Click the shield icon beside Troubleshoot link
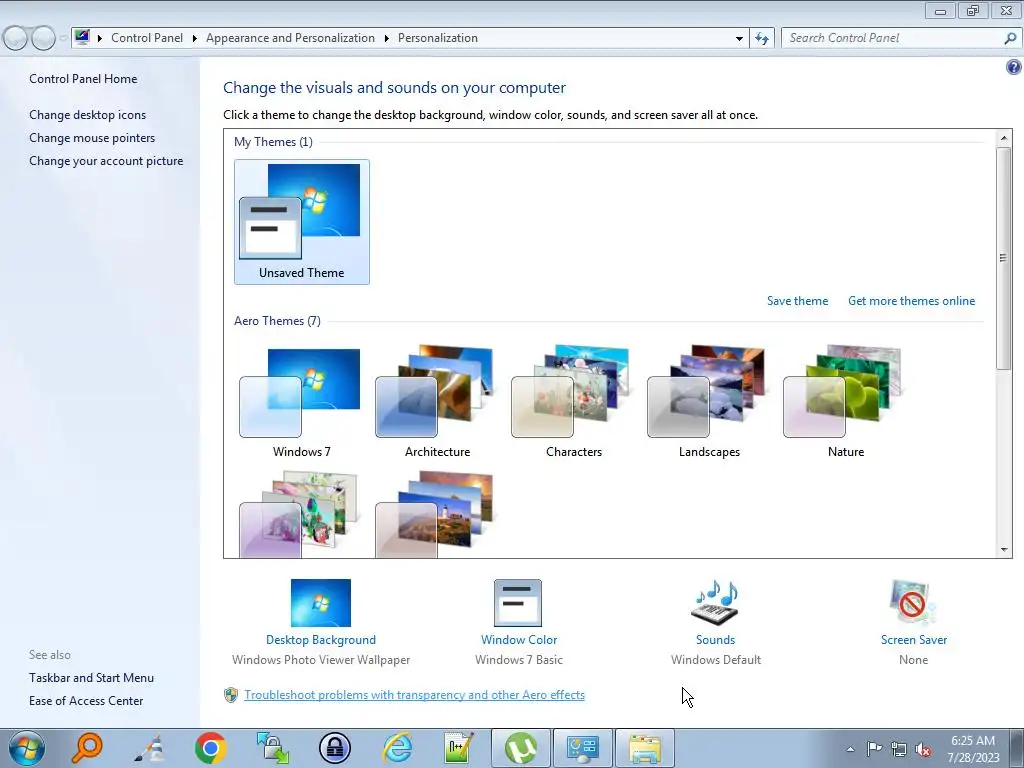Screen dimensions: 1024x768 click(231, 695)
